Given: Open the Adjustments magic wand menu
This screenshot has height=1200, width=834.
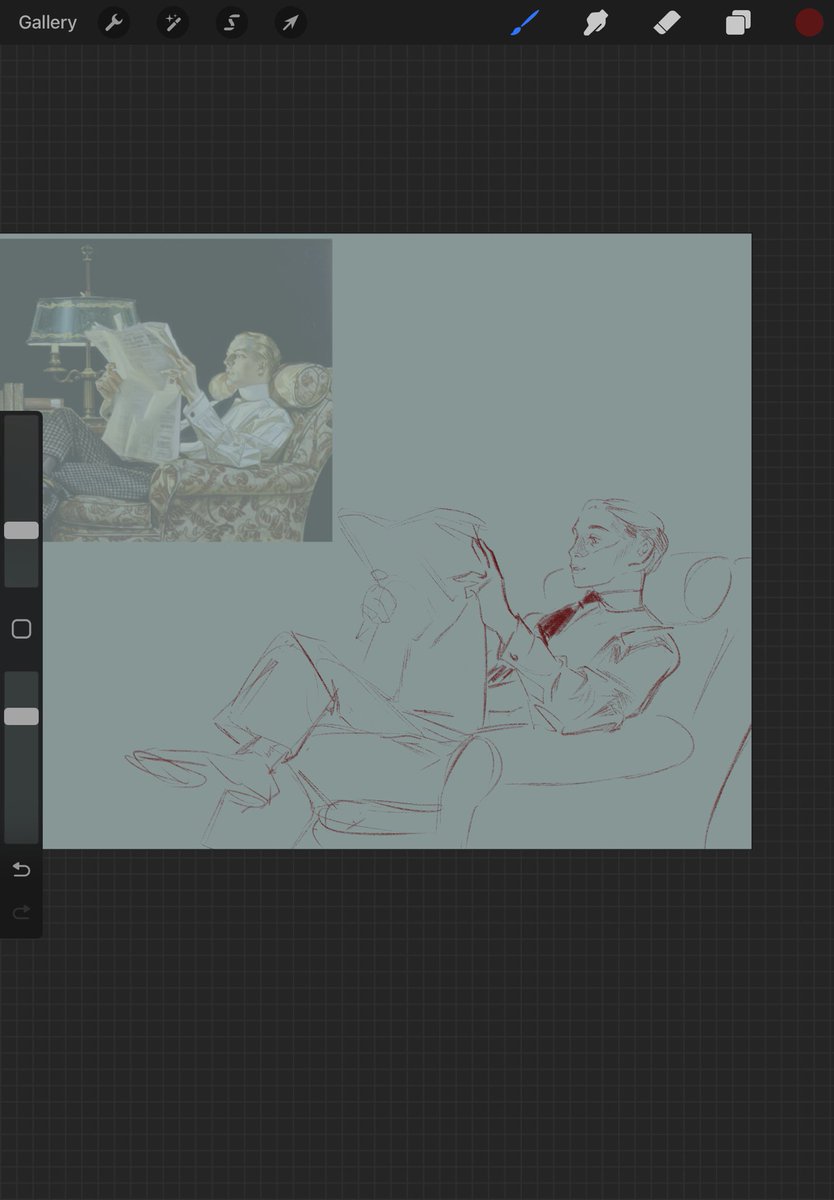Looking at the screenshot, I should coord(173,22).
